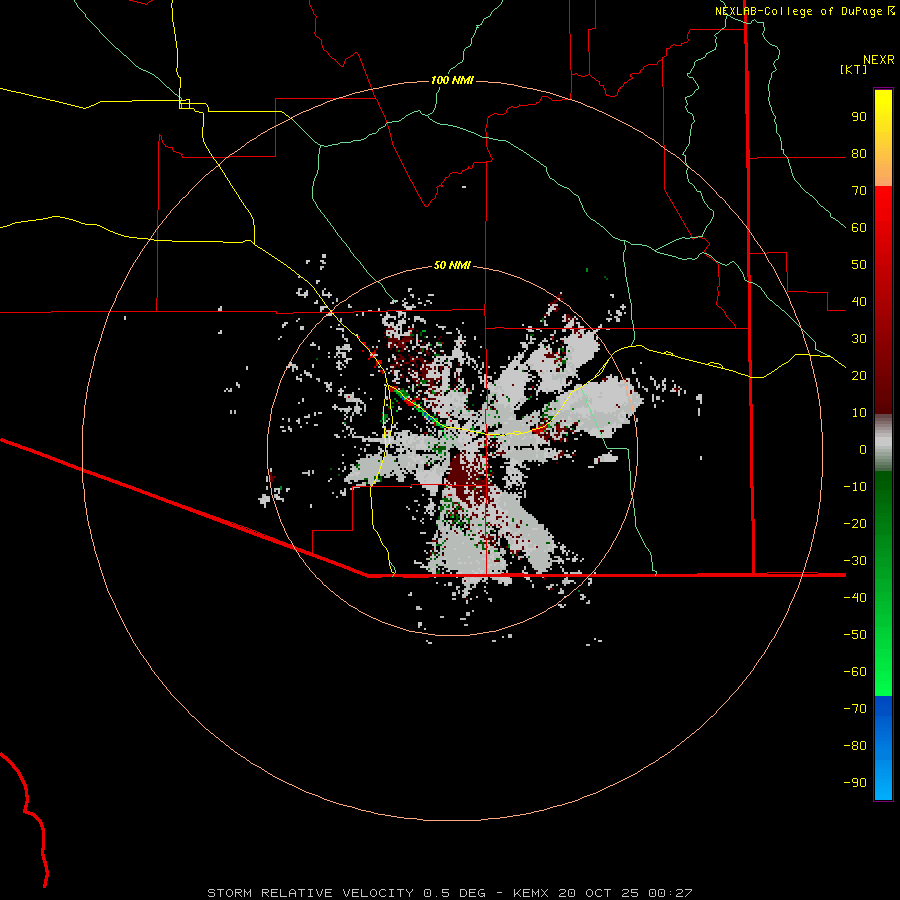Click the -10 value on velocity scale
Viewport: 900px width, 900px height.
[855, 487]
